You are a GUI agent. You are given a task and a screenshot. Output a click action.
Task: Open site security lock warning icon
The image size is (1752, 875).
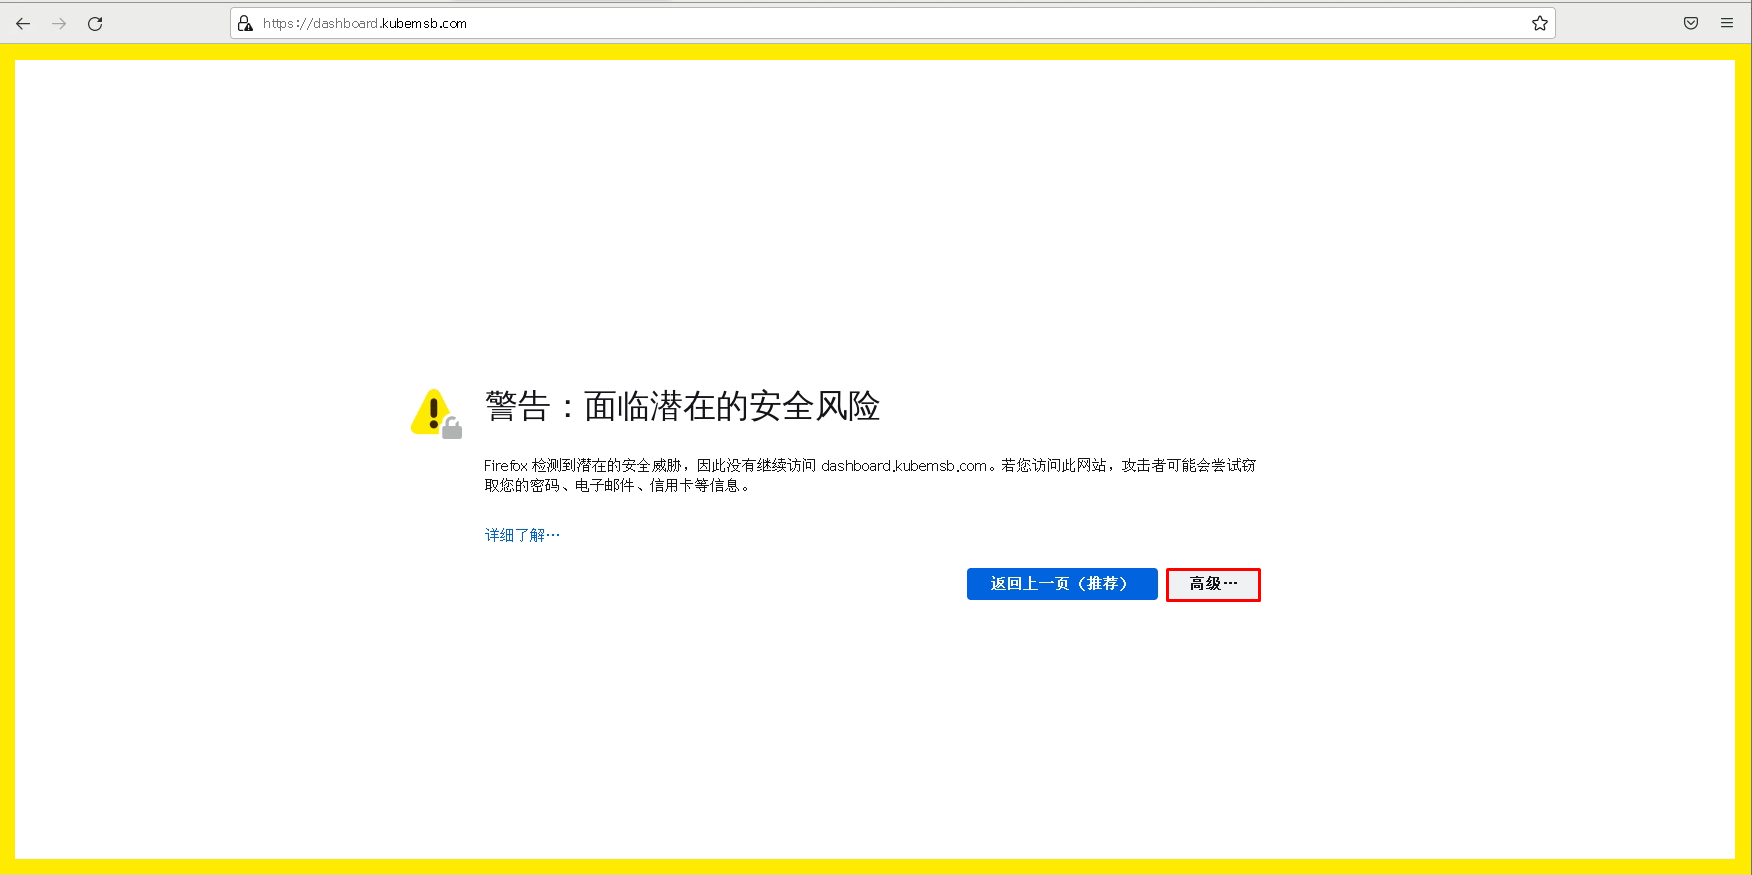(245, 23)
